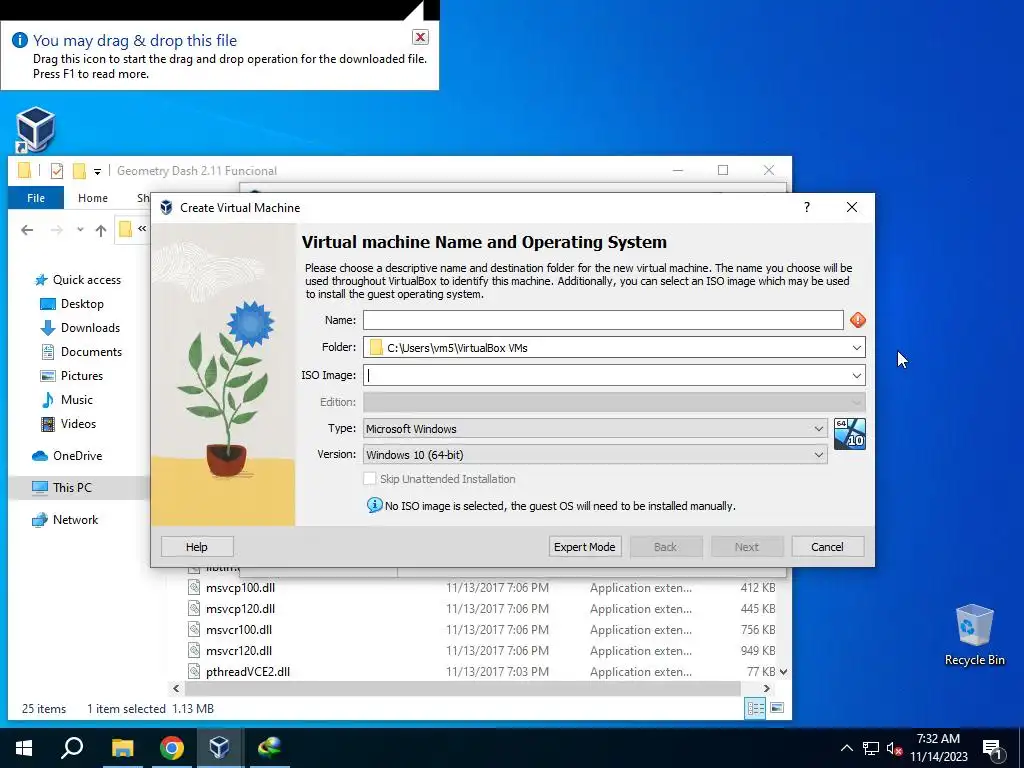
Task: Click the Name field warning icon
Action: pos(857,320)
